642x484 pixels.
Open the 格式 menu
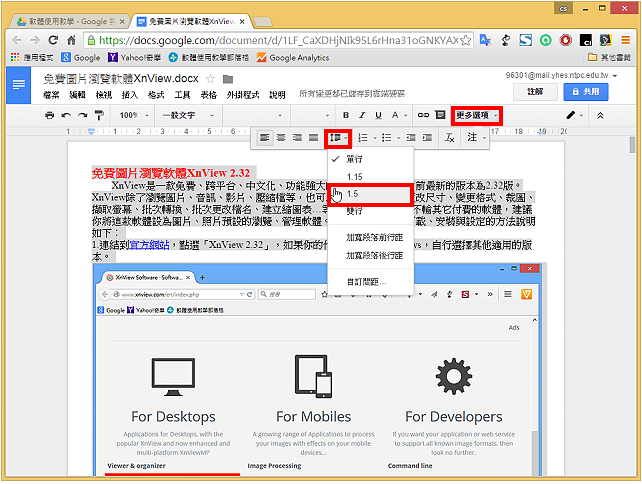pyautogui.click(x=156, y=95)
